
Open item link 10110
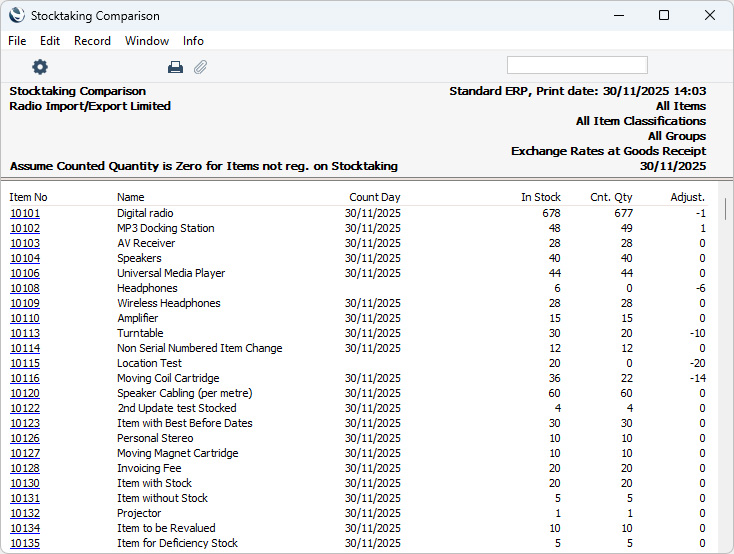click(x=25, y=318)
